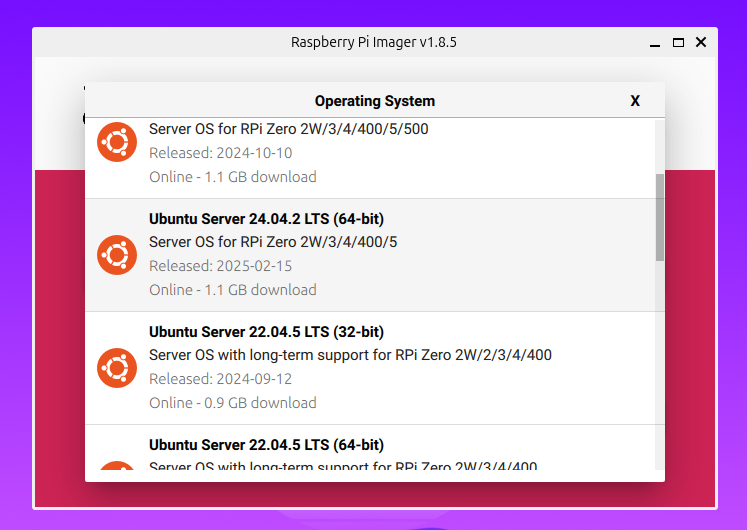Click Ubuntu icon for Server 24.04.2 LTS
The width and height of the screenshot is (747, 530).
[x=117, y=255]
